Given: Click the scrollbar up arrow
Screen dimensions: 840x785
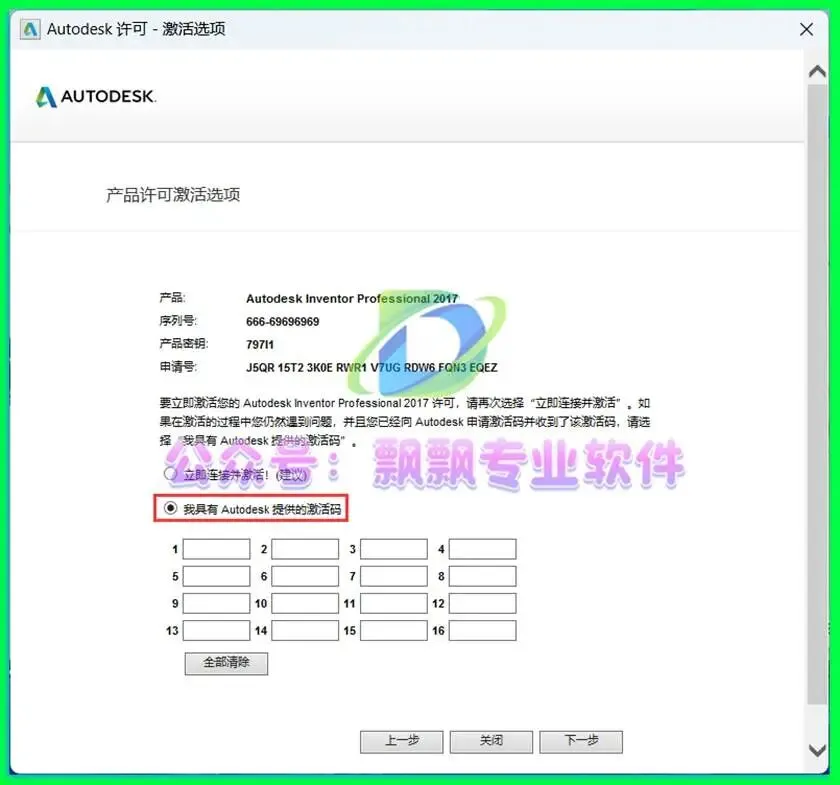Looking at the screenshot, I should tap(818, 71).
